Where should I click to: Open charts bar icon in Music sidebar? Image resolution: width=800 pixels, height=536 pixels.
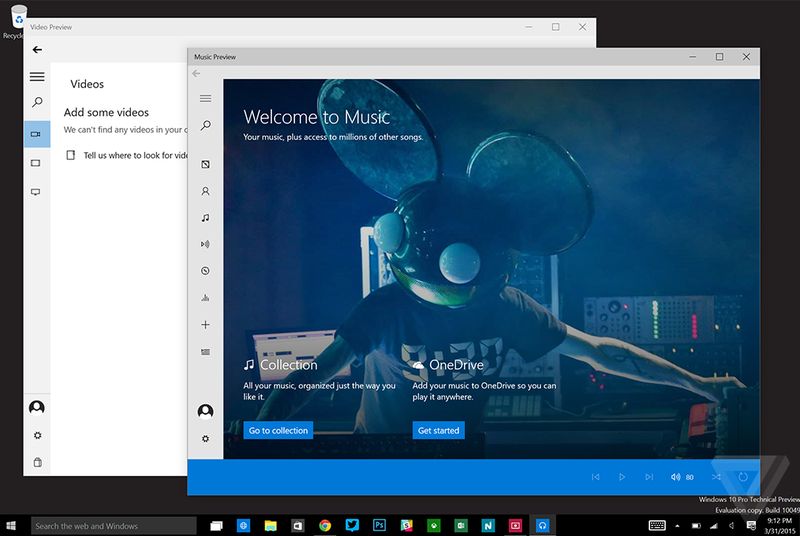(206, 298)
